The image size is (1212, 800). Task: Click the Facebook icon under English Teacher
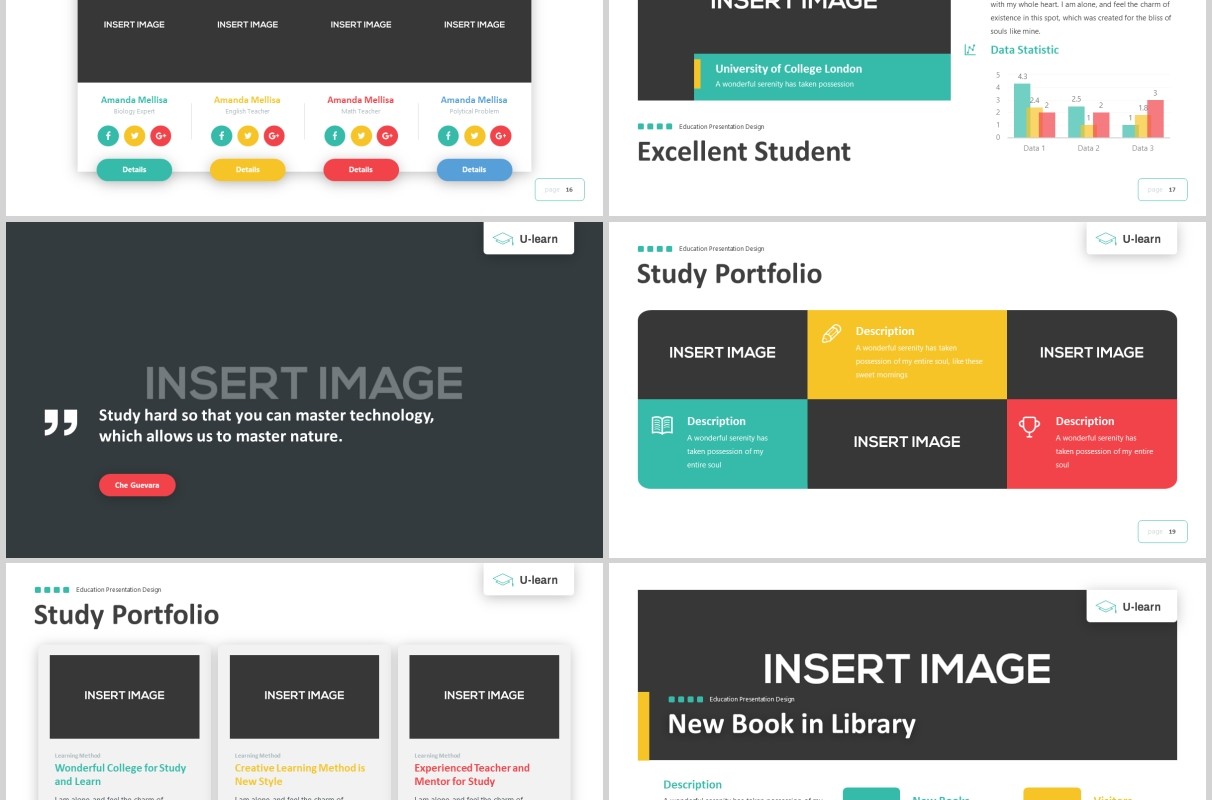[x=221, y=136]
